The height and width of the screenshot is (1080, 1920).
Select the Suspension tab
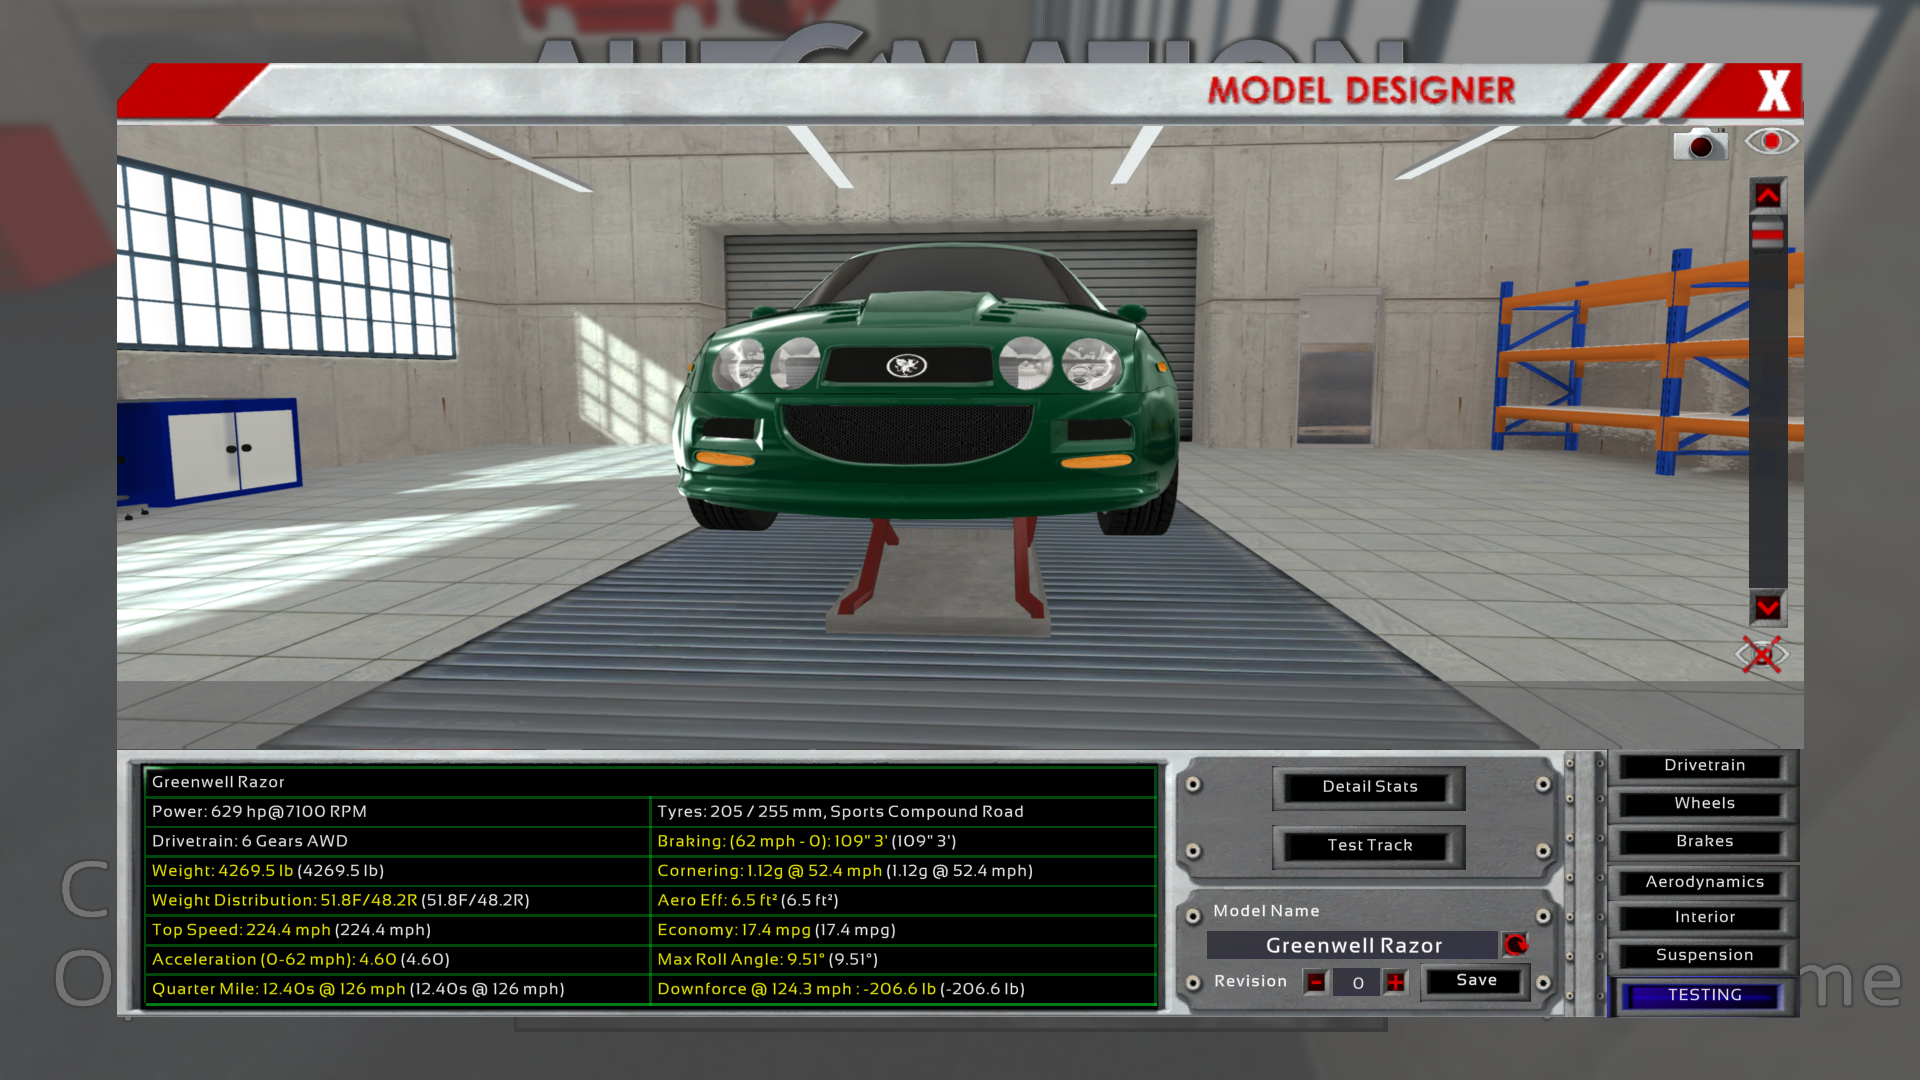click(1704, 955)
